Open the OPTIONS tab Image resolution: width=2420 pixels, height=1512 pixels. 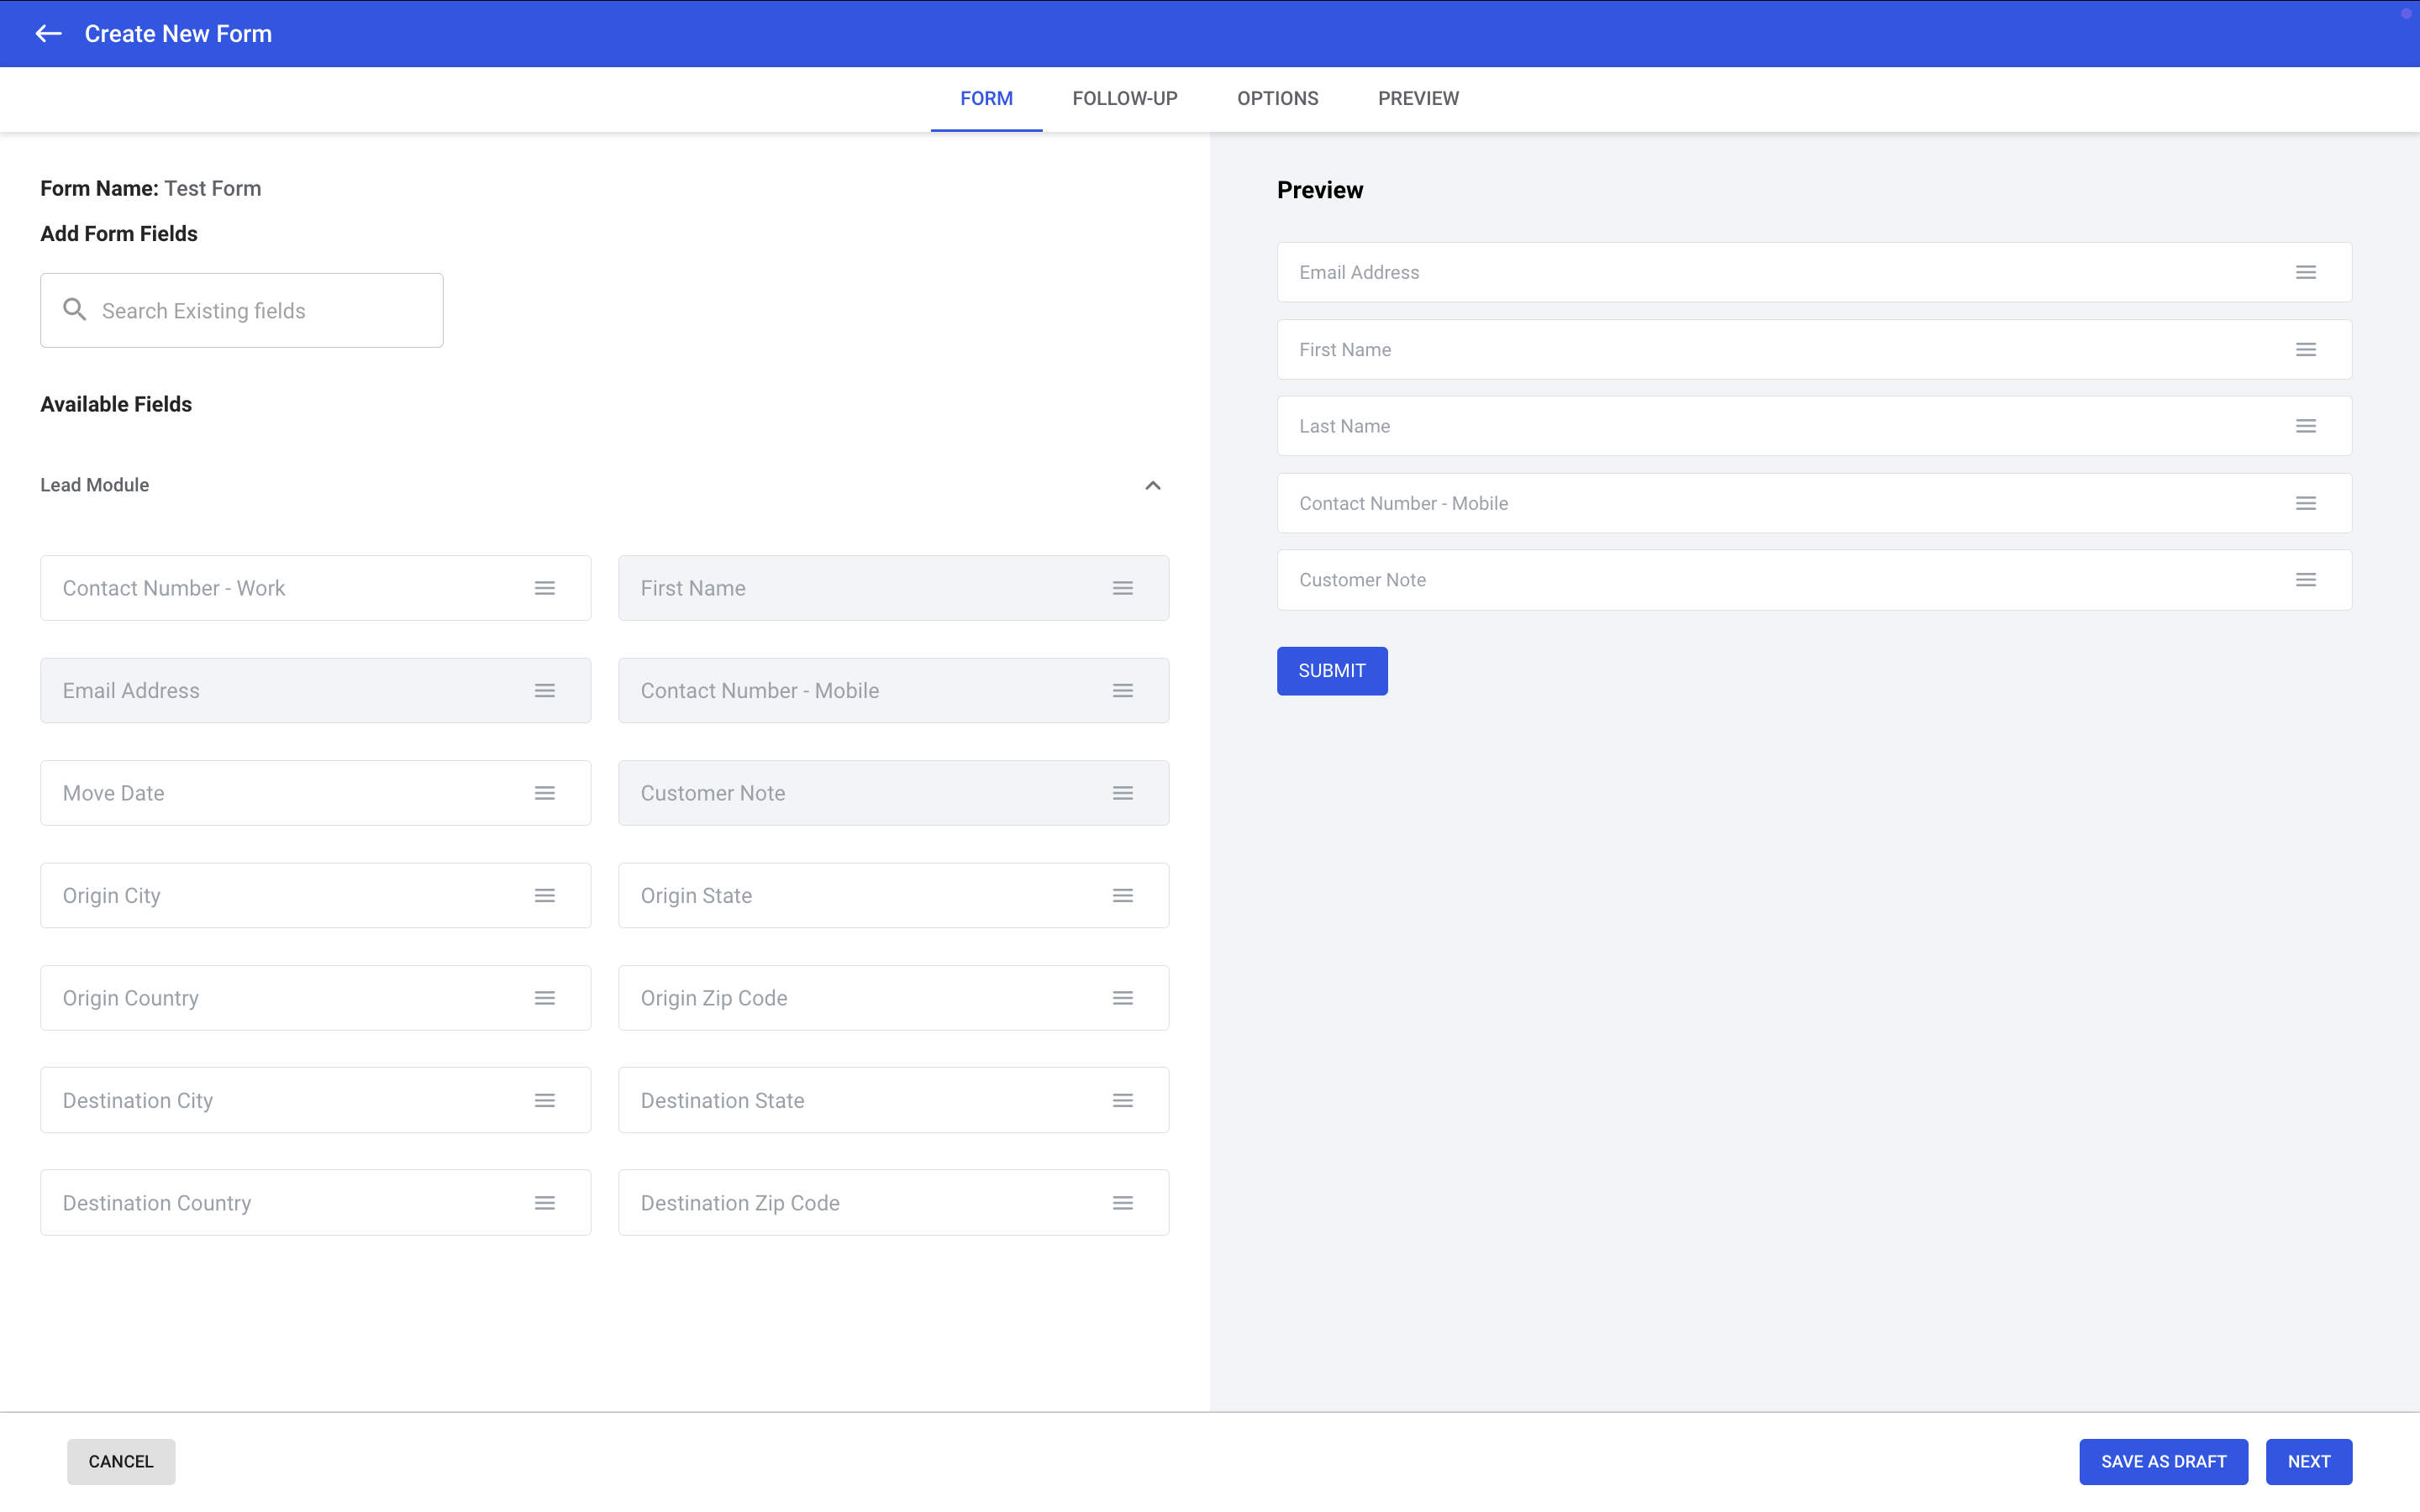pyautogui.click(x=1277, y=99)
